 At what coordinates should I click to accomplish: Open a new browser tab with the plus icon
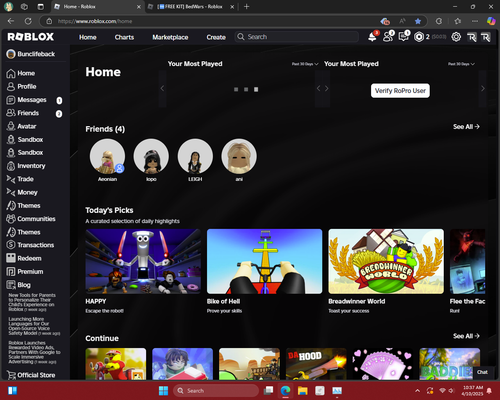(x=246, y=6)
